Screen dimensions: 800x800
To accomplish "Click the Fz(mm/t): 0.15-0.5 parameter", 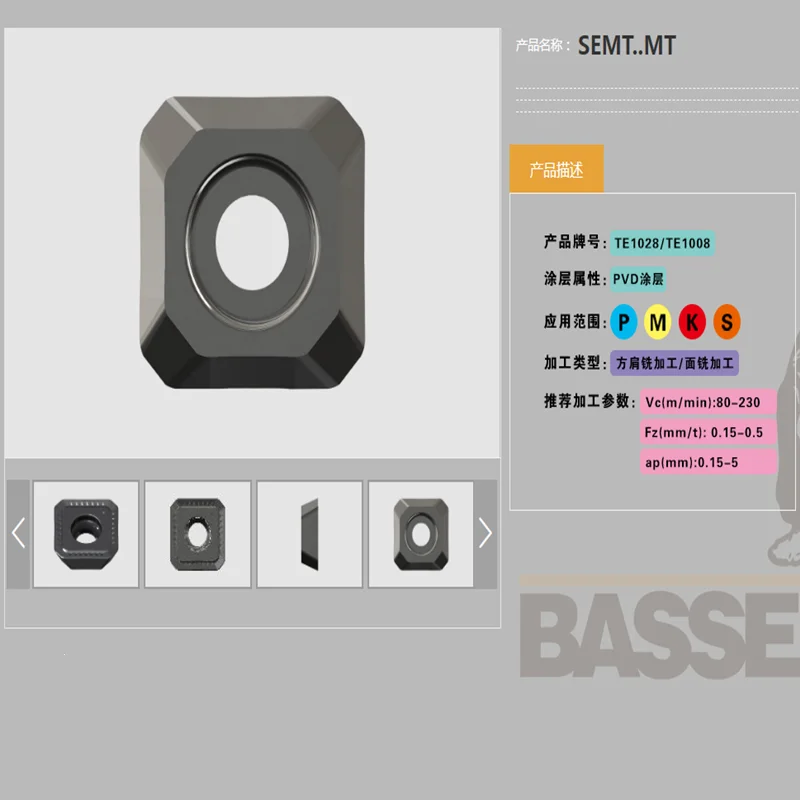I will pyautogui.click(x=709, y=432).
